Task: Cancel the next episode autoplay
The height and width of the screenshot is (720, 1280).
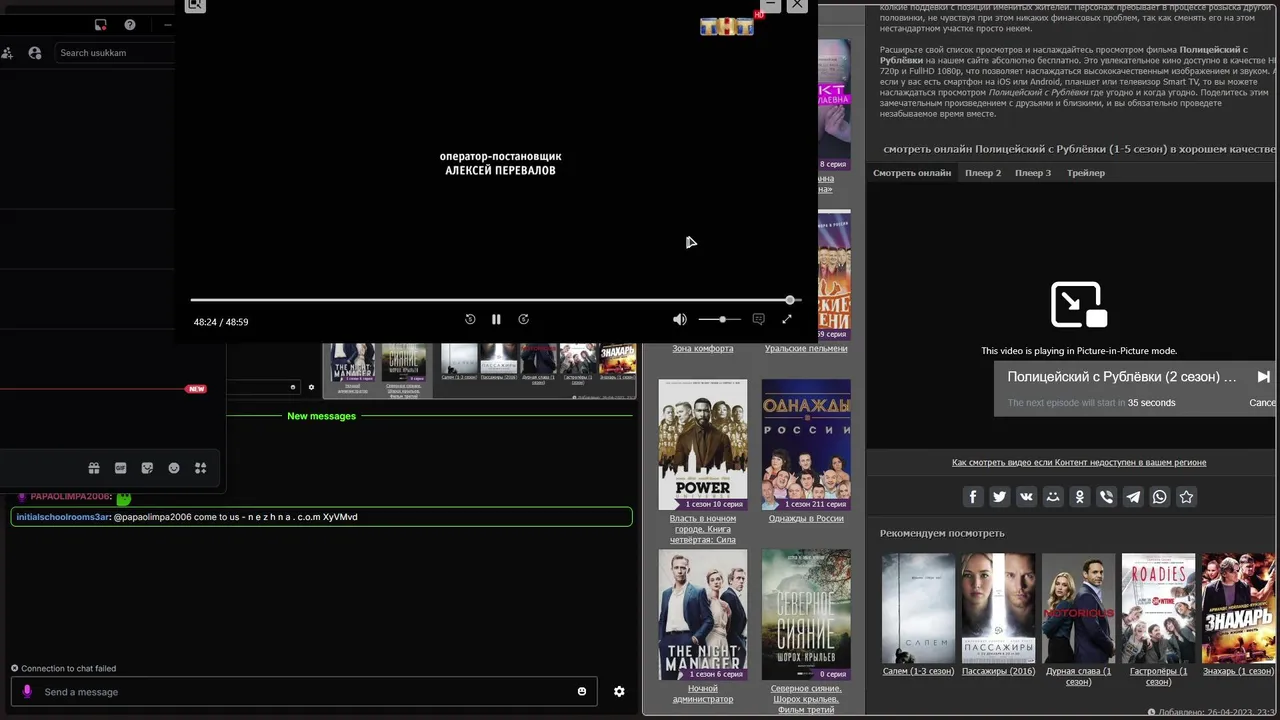Action: [1263, 403]
